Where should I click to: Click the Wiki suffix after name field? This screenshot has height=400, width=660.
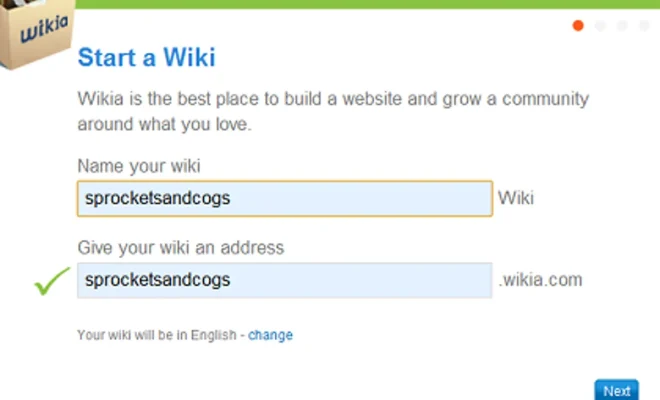516,198
